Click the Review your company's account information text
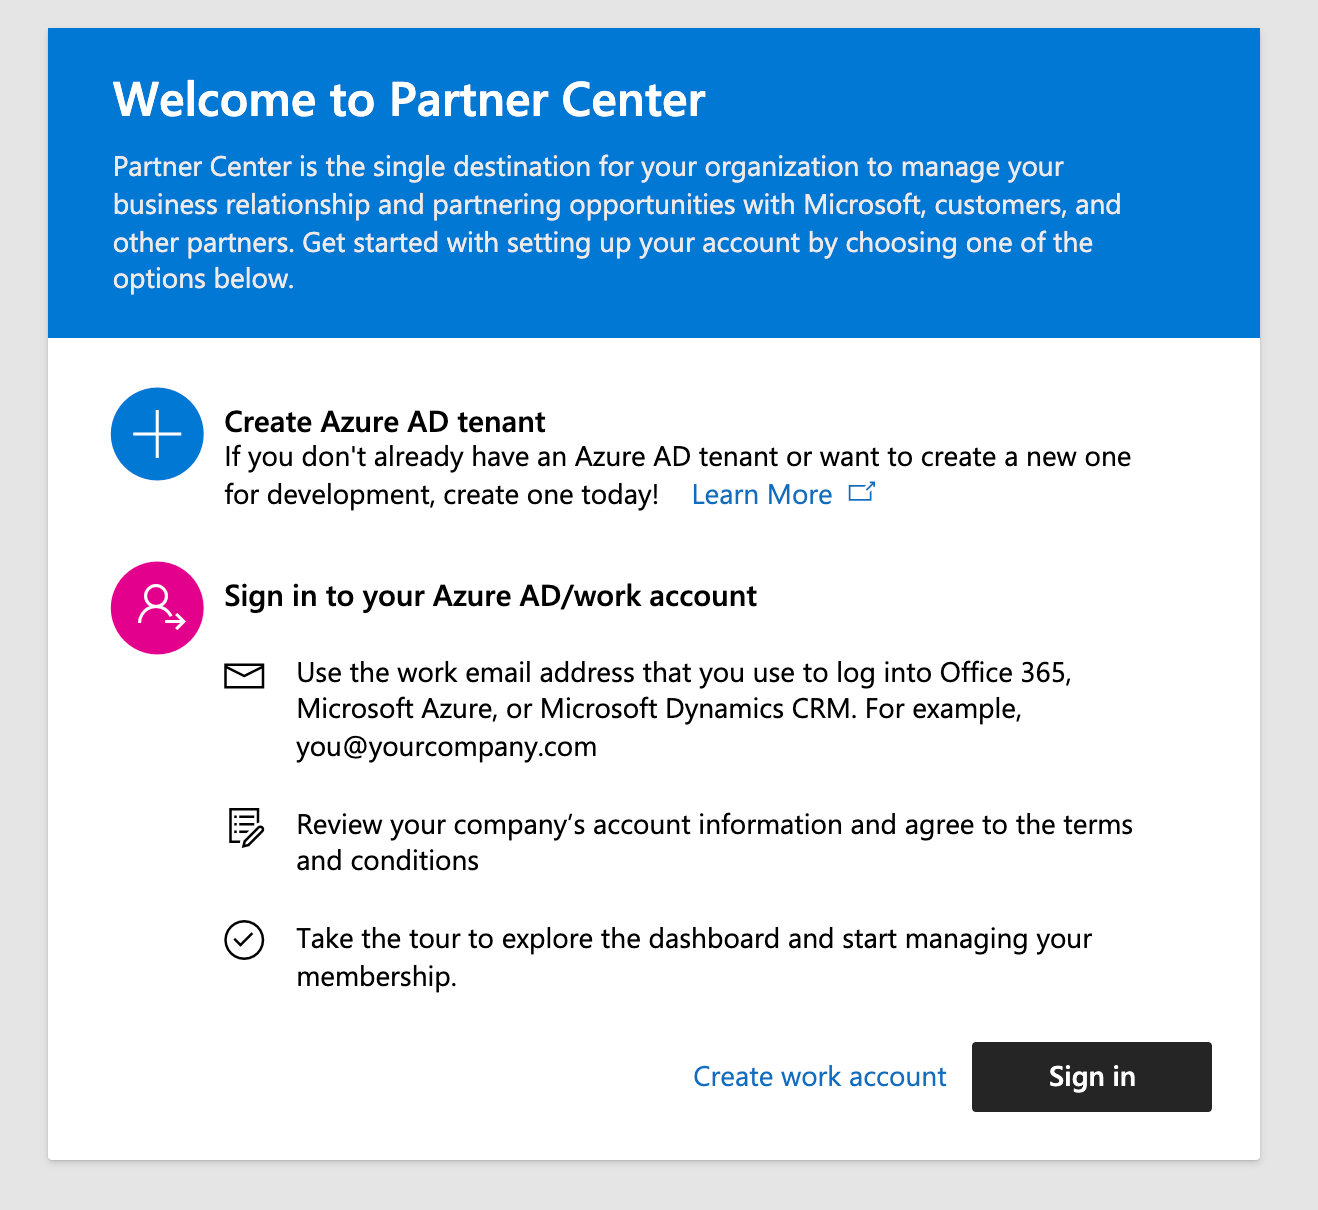Viewport: 1318px width, 1210px height. point(714,825)
